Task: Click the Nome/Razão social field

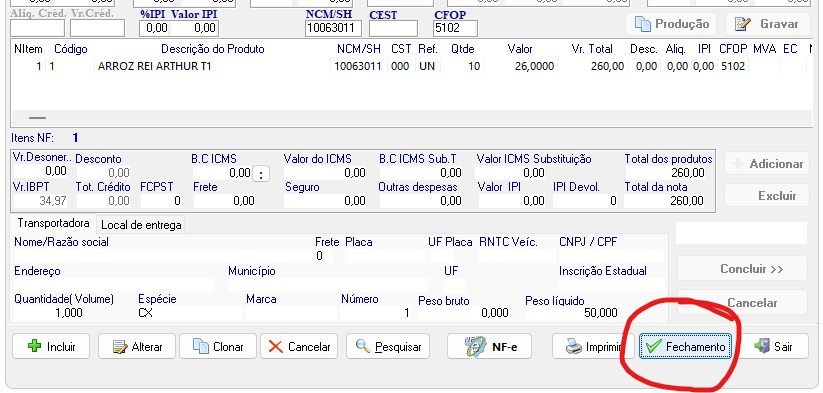Action: 162,256
